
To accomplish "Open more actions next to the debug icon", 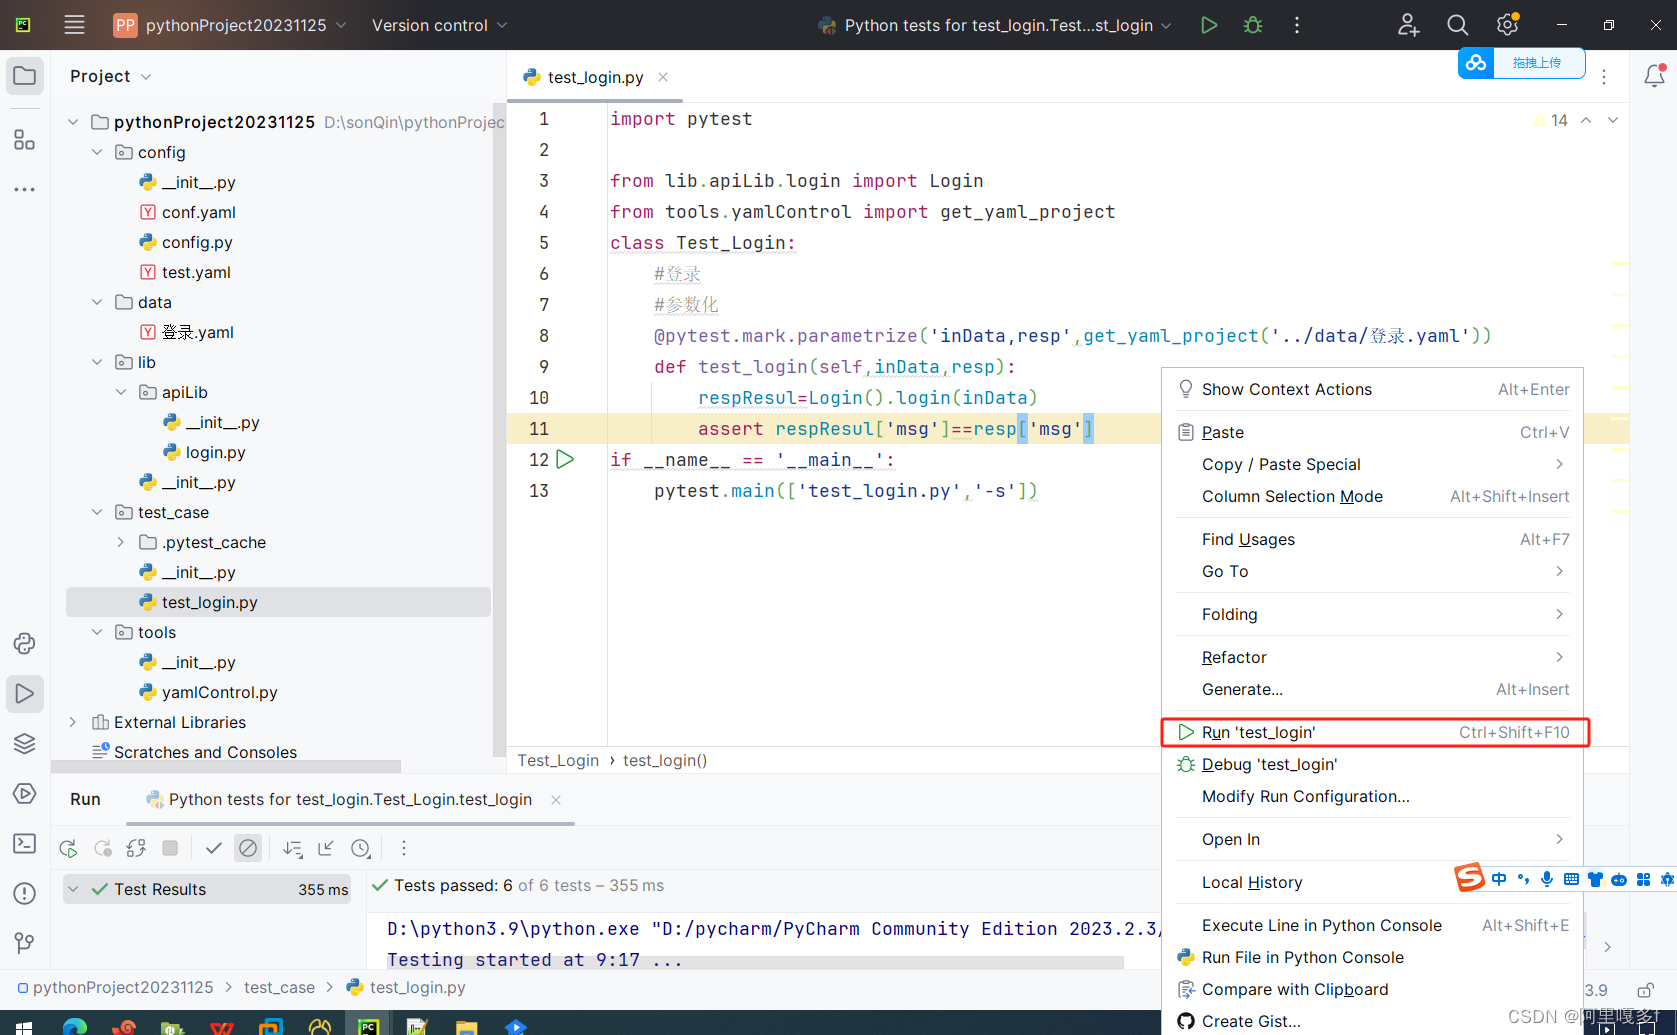I will pos(1297,25).
